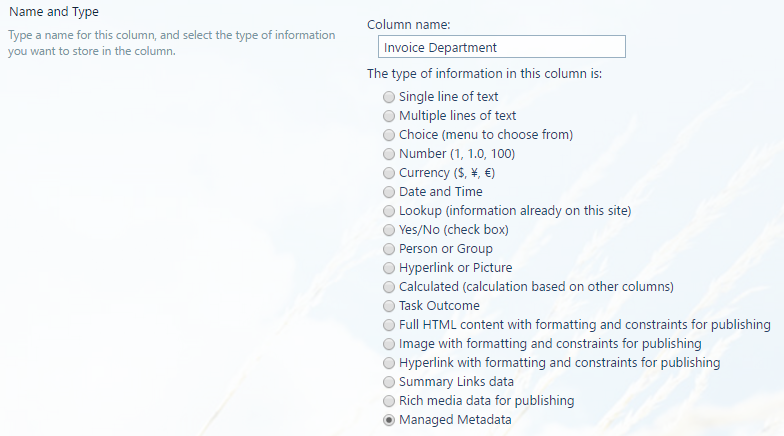Select the Calculated column type

pyautogui.click(x=389, y=287)
